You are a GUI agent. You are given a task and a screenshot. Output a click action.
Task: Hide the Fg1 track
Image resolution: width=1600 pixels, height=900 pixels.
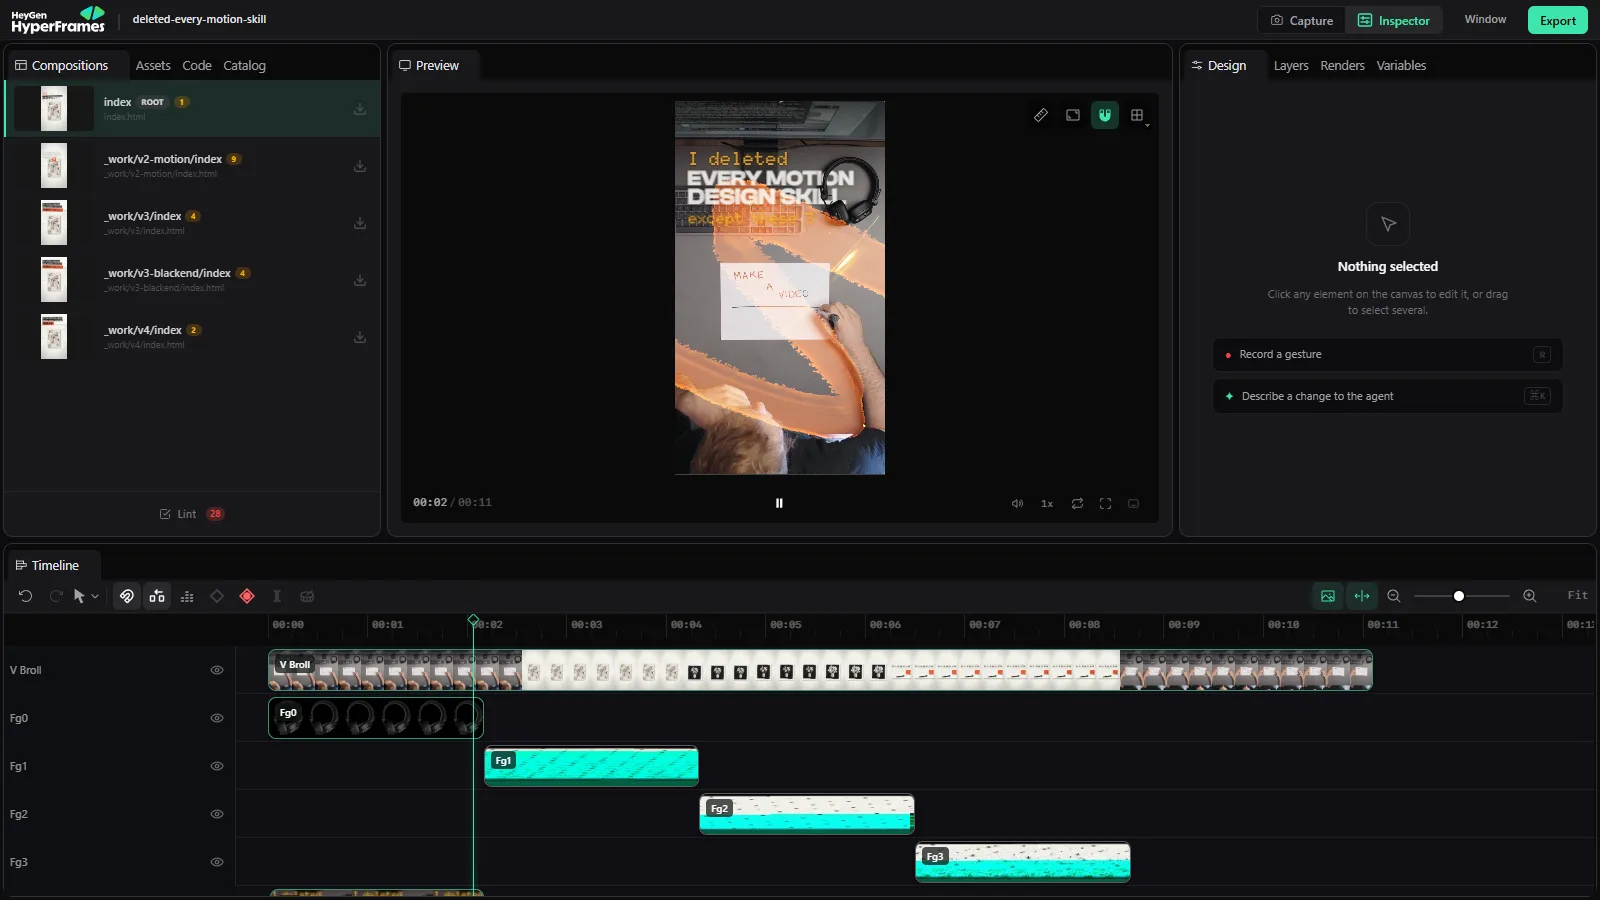pyautogui.click(x=217, y=766)
